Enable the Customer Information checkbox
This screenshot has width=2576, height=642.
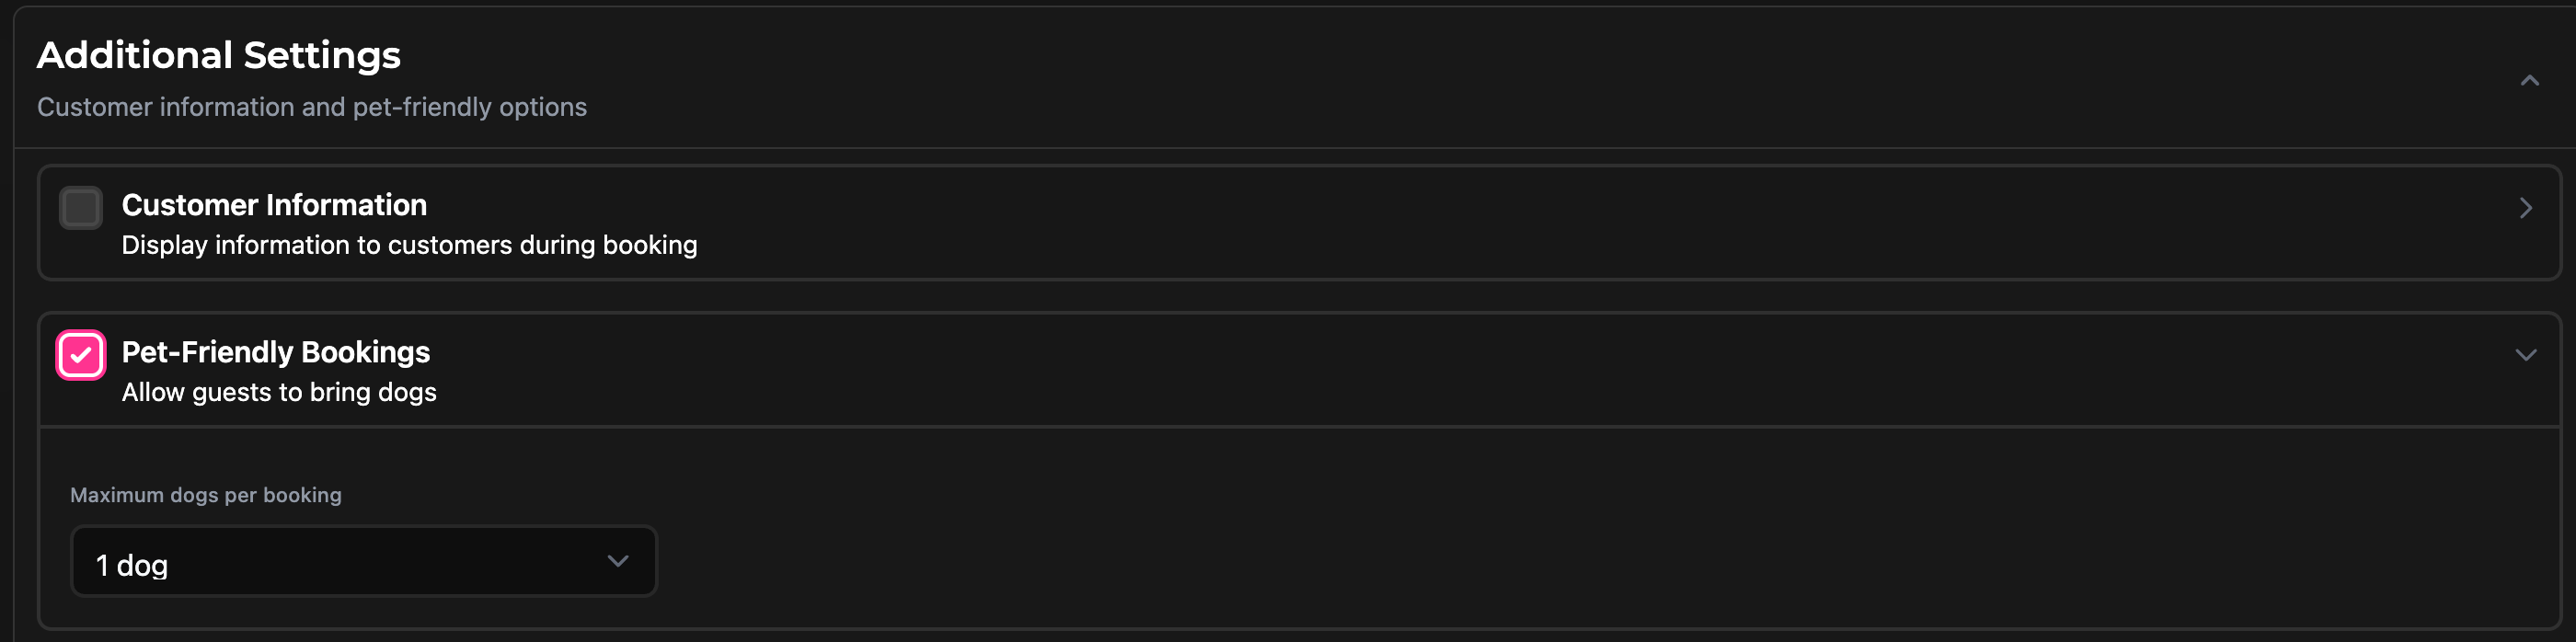pos(81,208)
